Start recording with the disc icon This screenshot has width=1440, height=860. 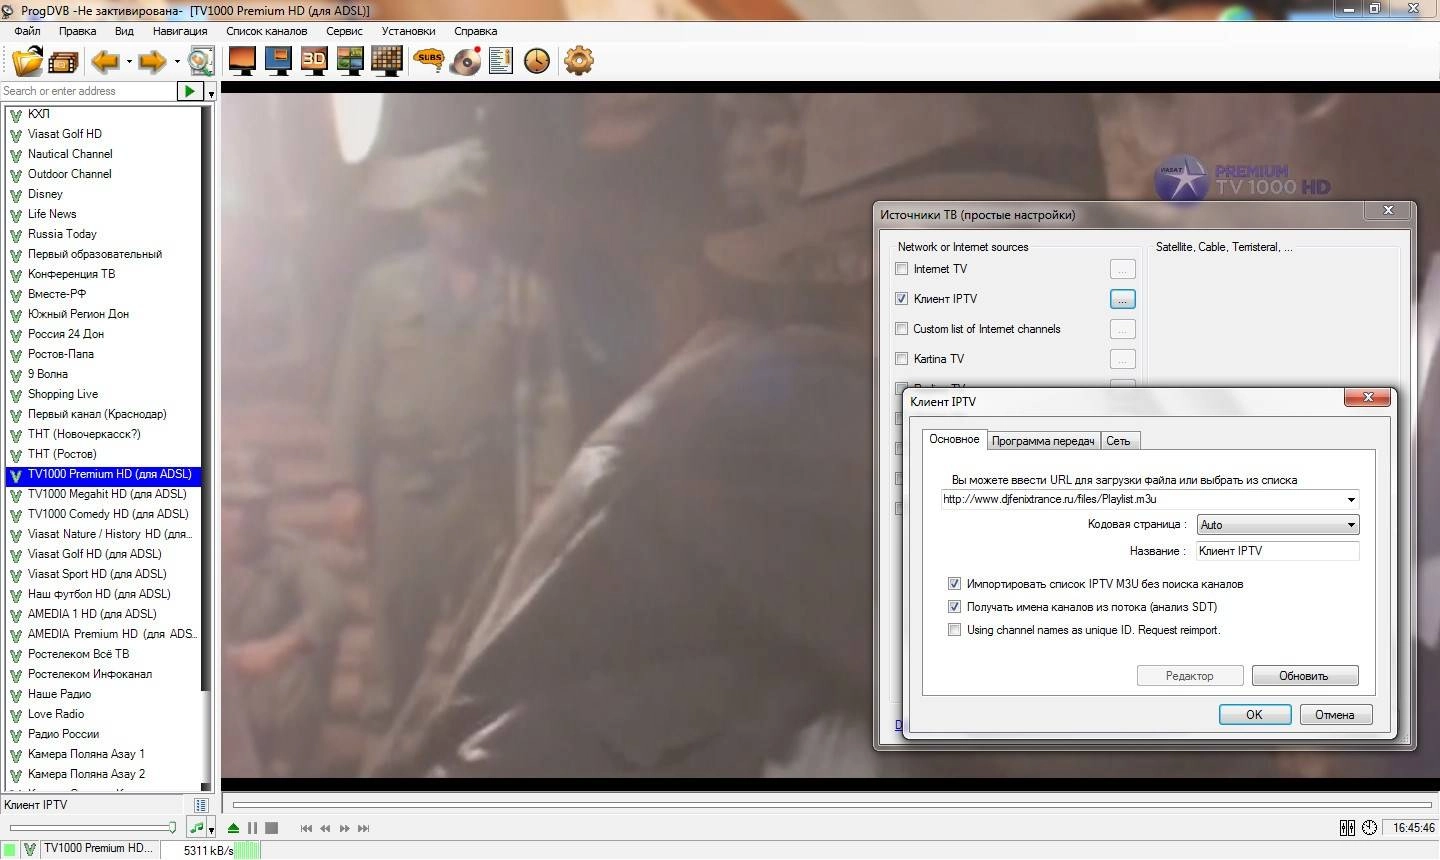point(466,61)
